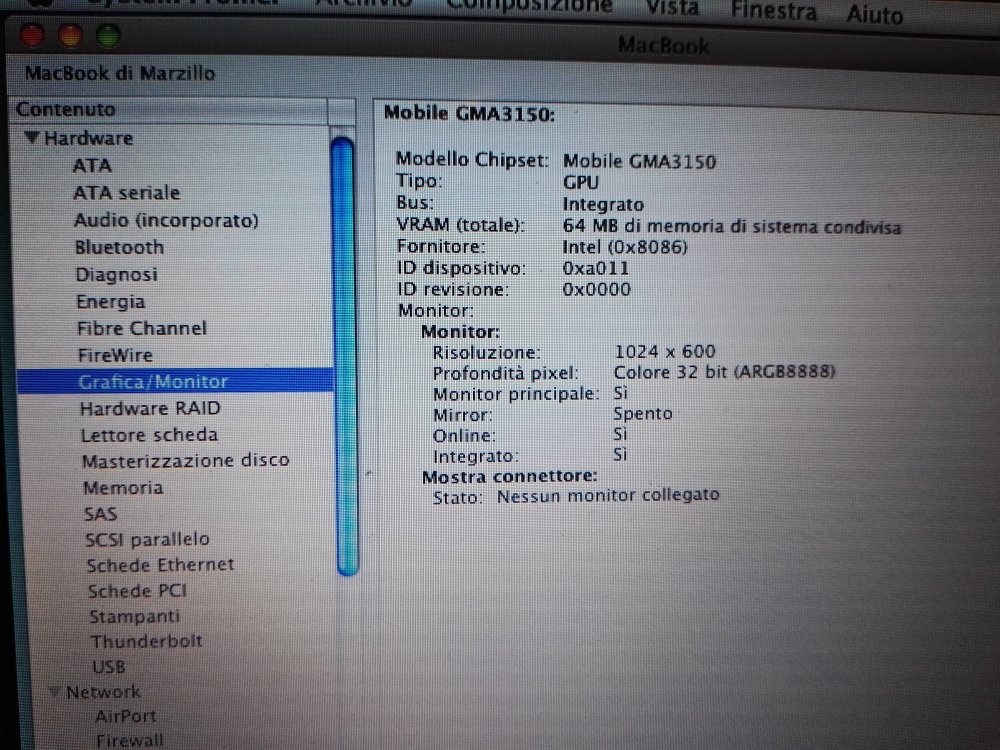
Task: Select Audio (incorporato) entry
Action: (166, 220)
